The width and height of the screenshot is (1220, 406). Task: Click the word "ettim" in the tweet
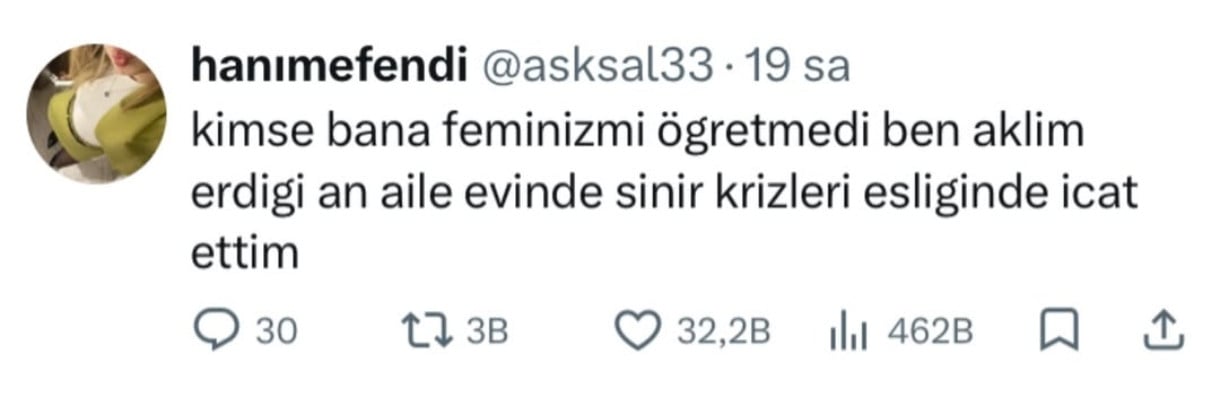(244, 254)
